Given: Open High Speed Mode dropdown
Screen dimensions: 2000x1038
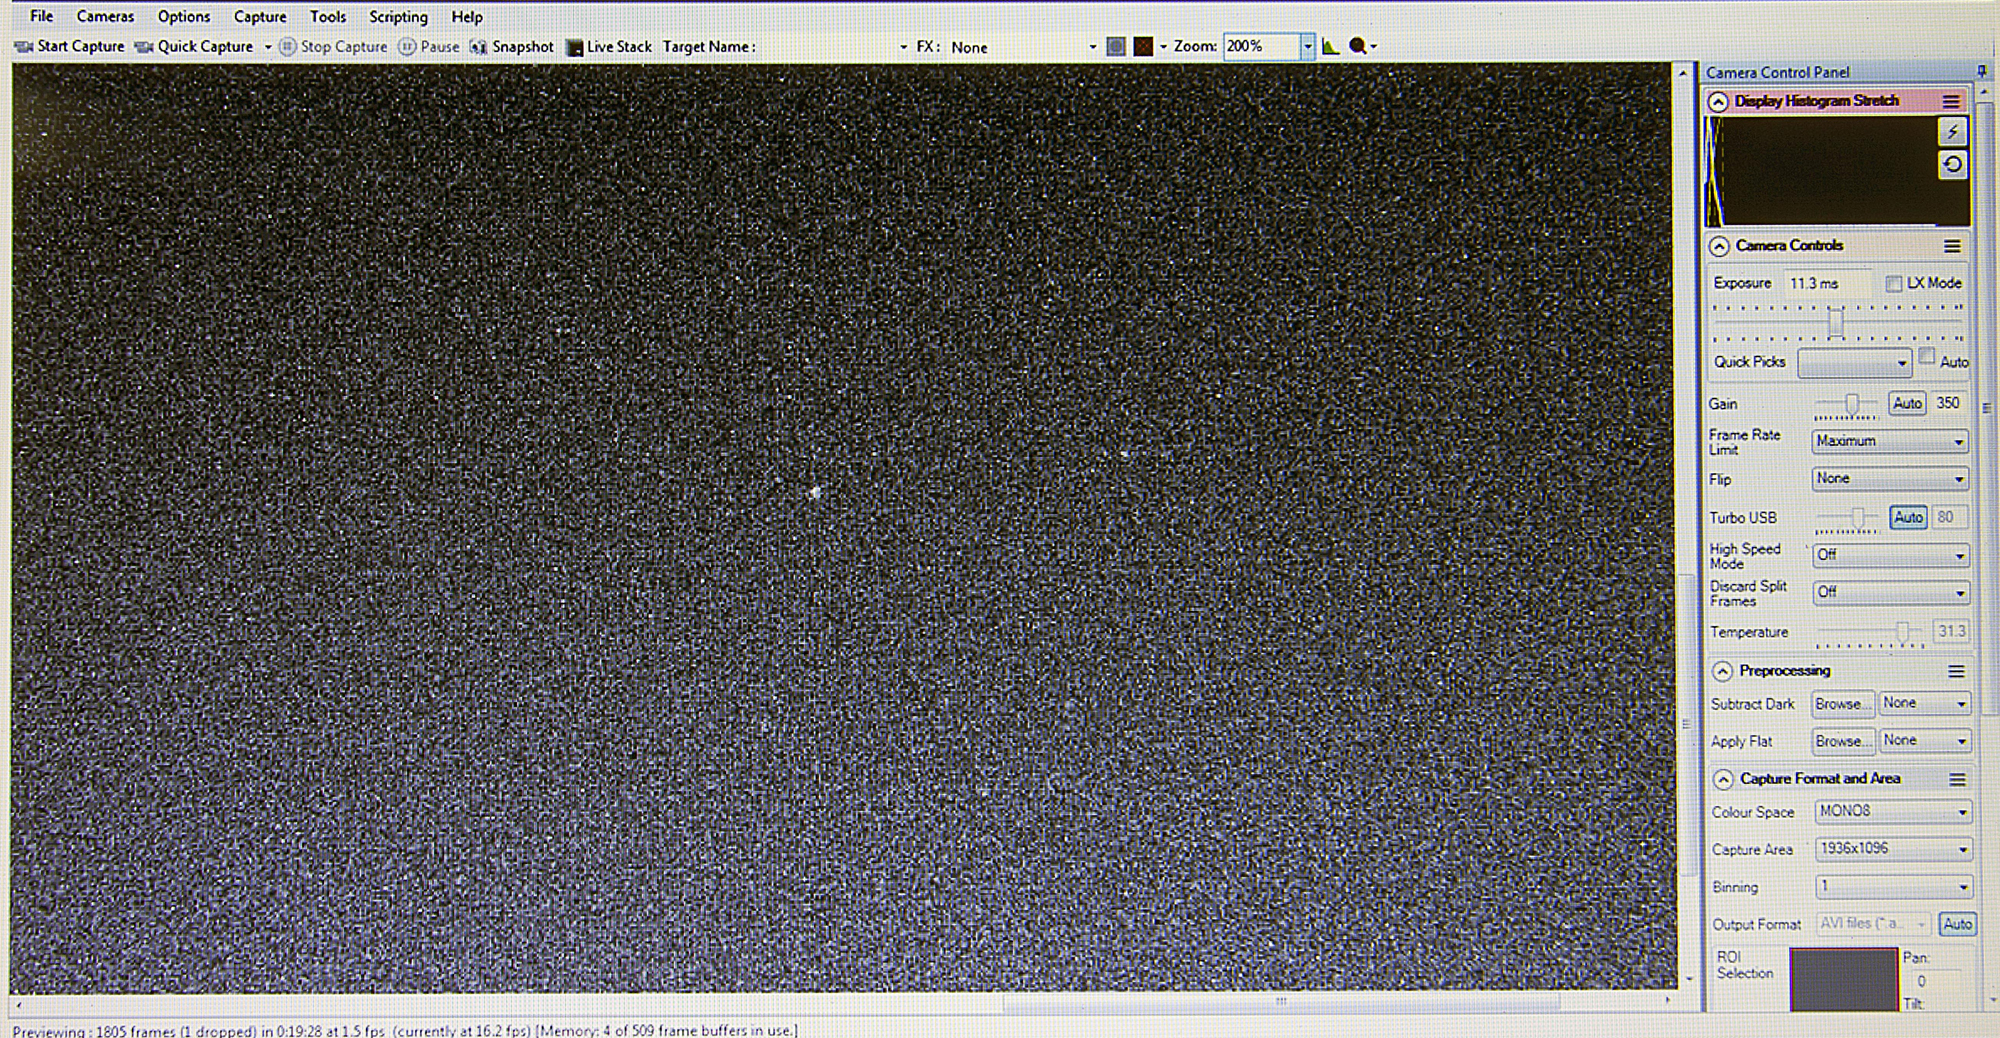Looking at the screenshot, I should (x=1890, y=555).
